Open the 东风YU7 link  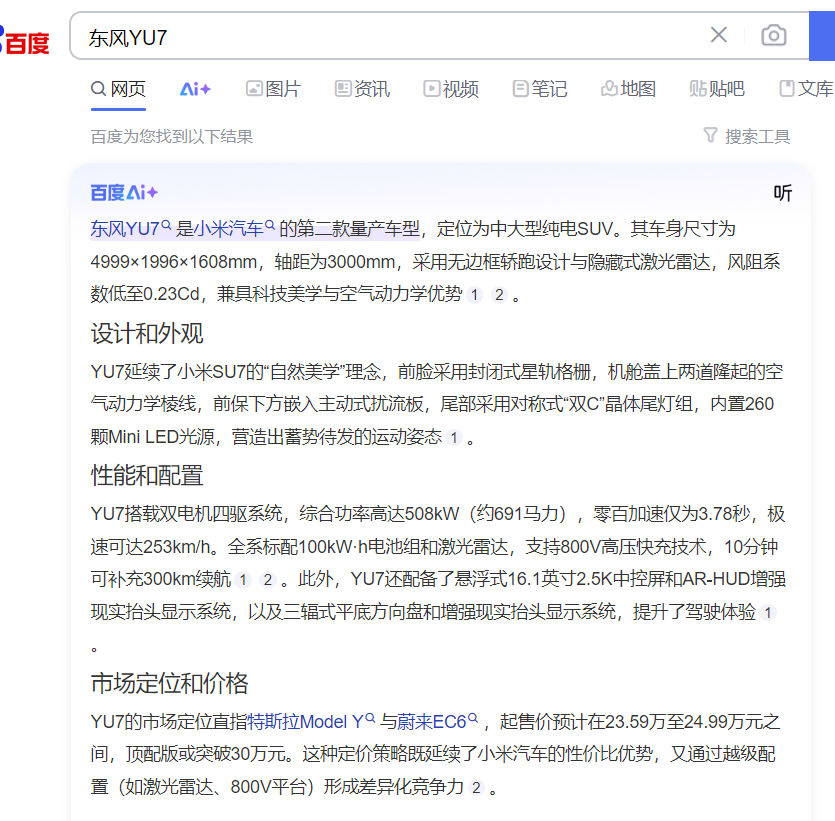pos(125,229)
